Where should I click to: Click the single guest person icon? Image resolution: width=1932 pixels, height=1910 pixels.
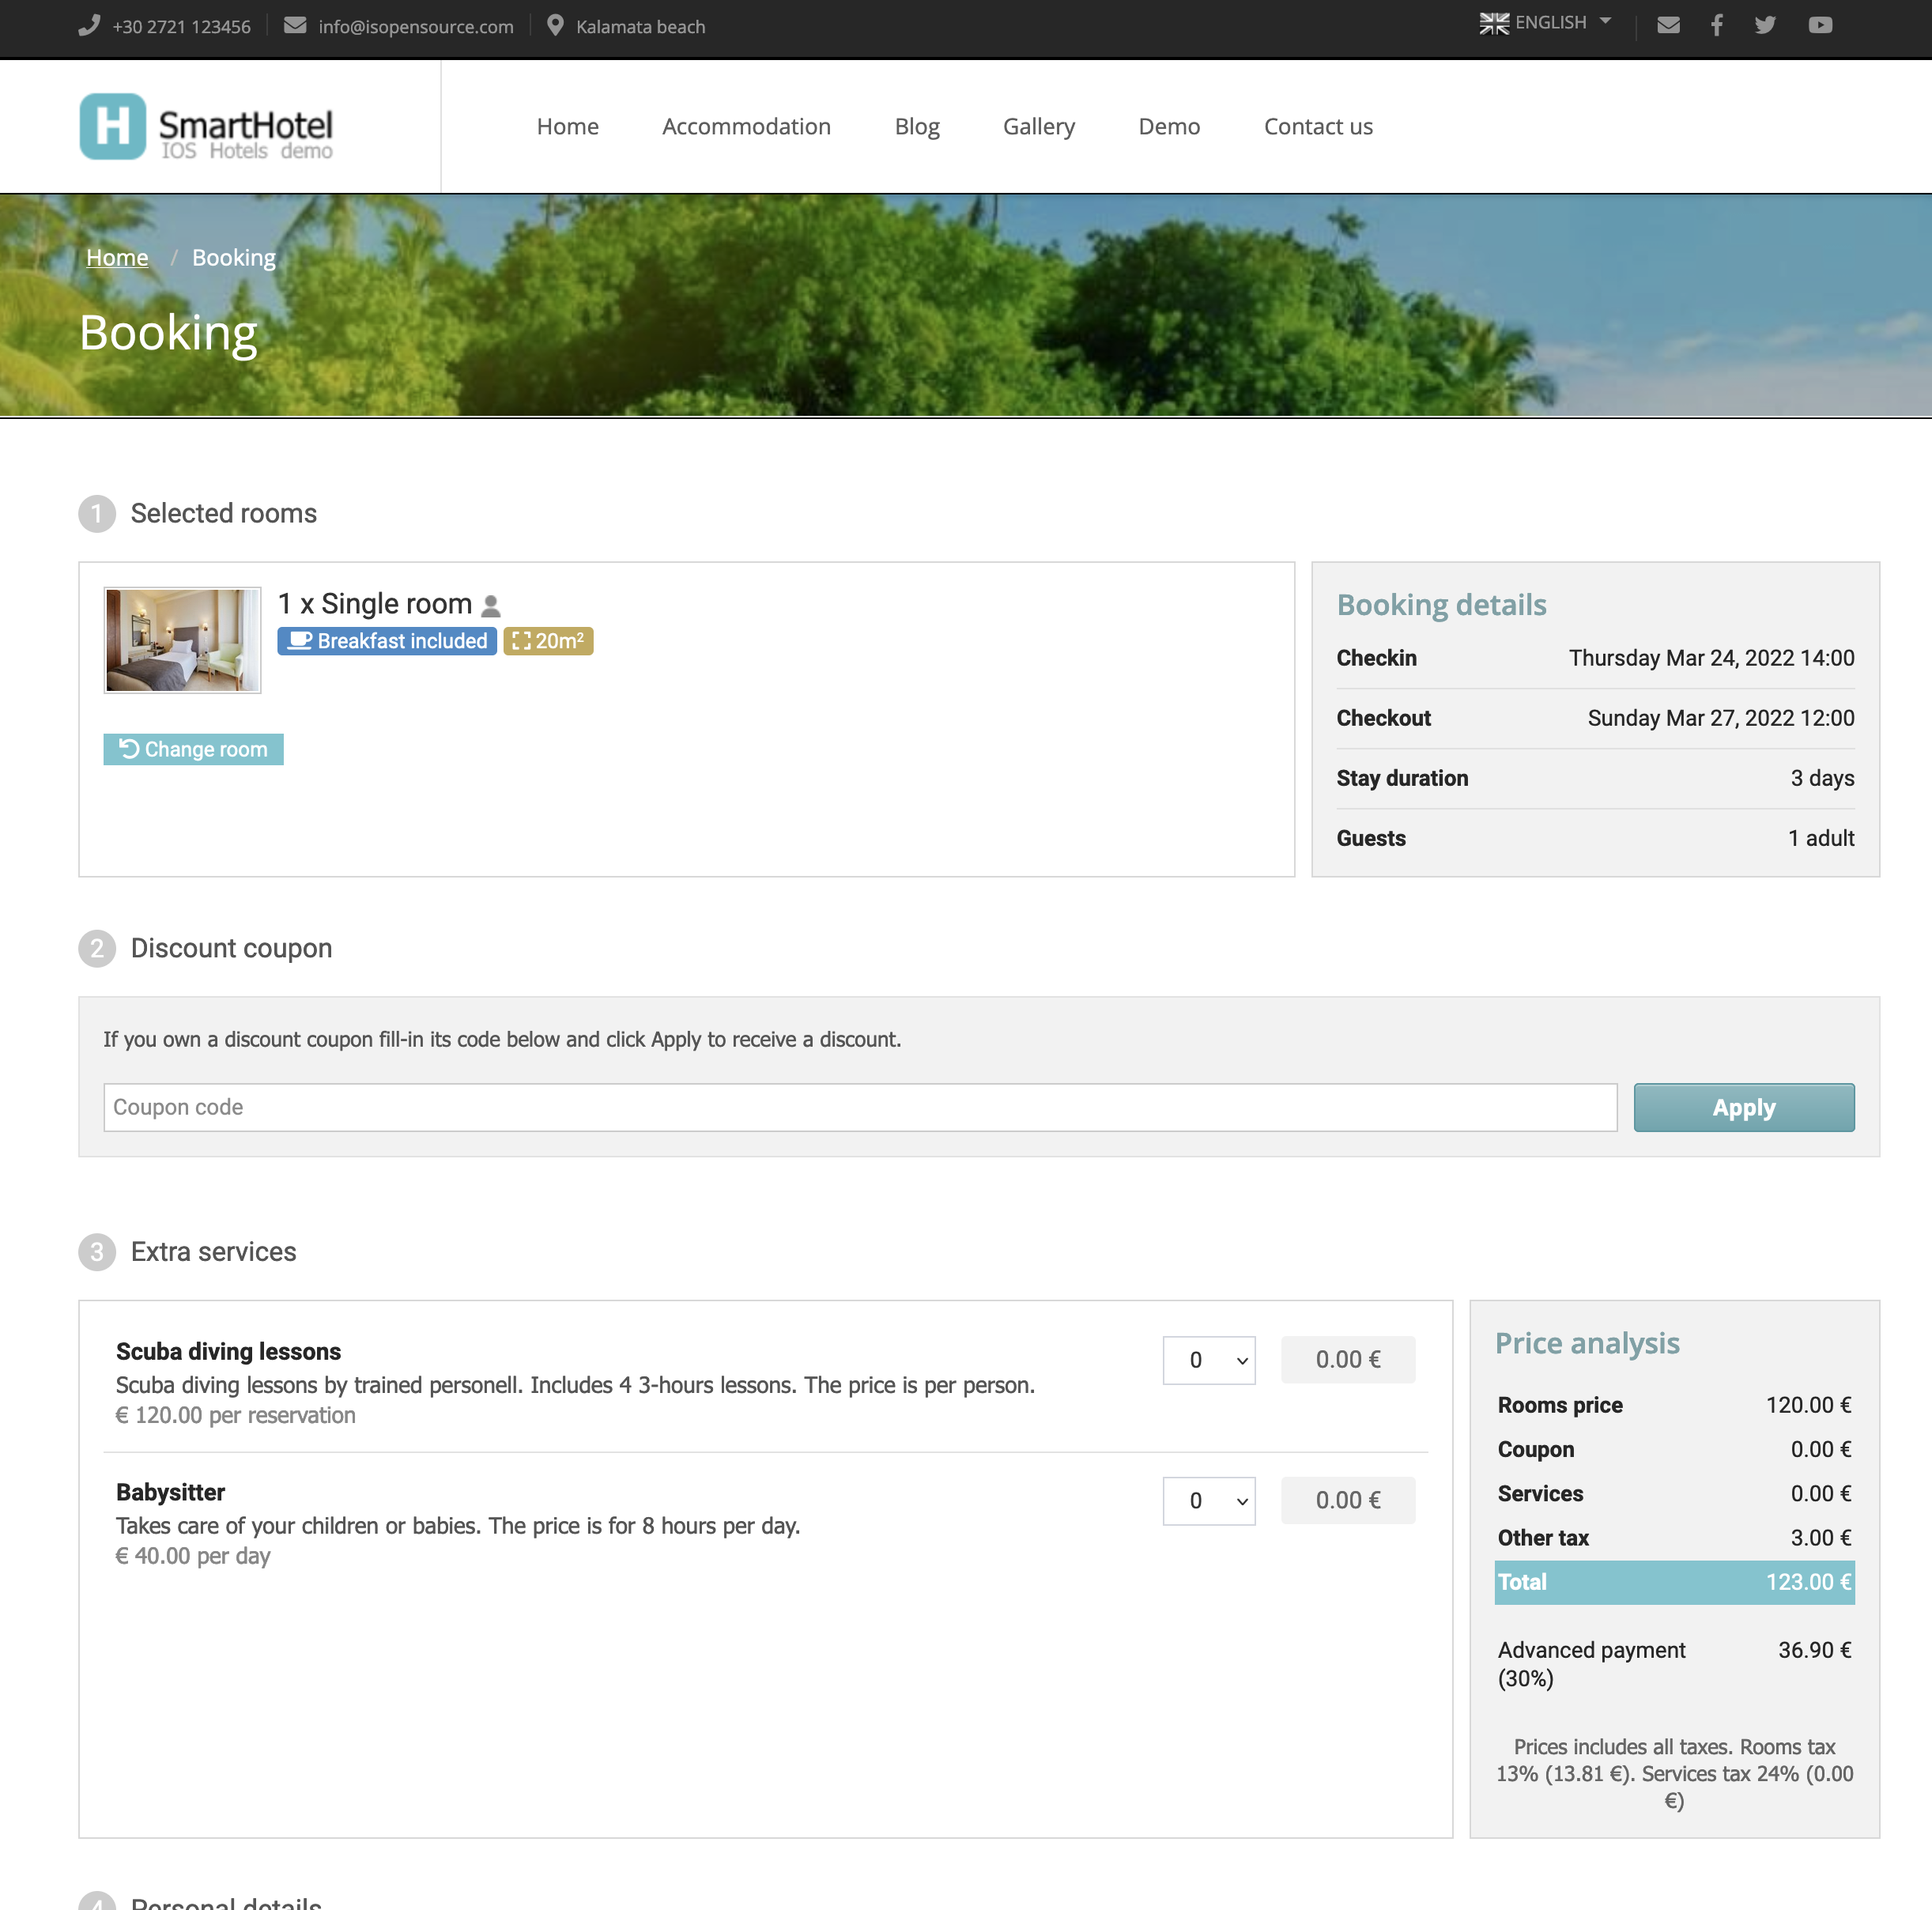pyautogui.click(x=491, y=606)
